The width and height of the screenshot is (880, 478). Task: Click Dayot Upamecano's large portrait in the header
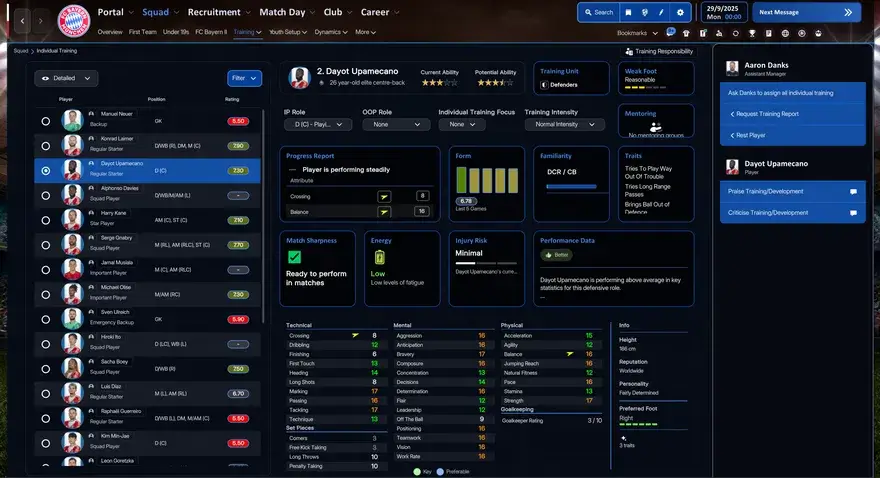(x=299, y=77)
